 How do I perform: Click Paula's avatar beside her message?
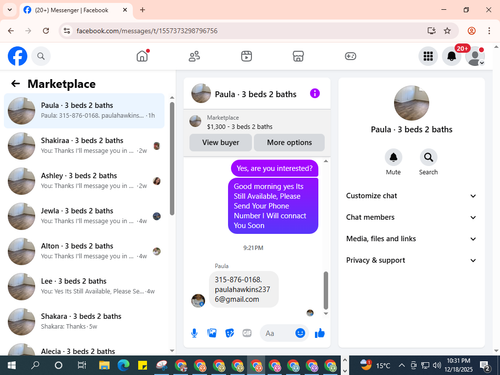[198, 301]
